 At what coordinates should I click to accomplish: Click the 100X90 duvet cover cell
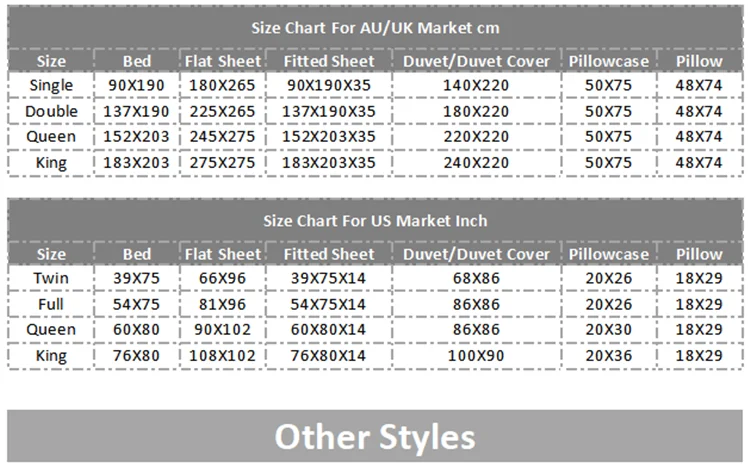pos(476,354)
